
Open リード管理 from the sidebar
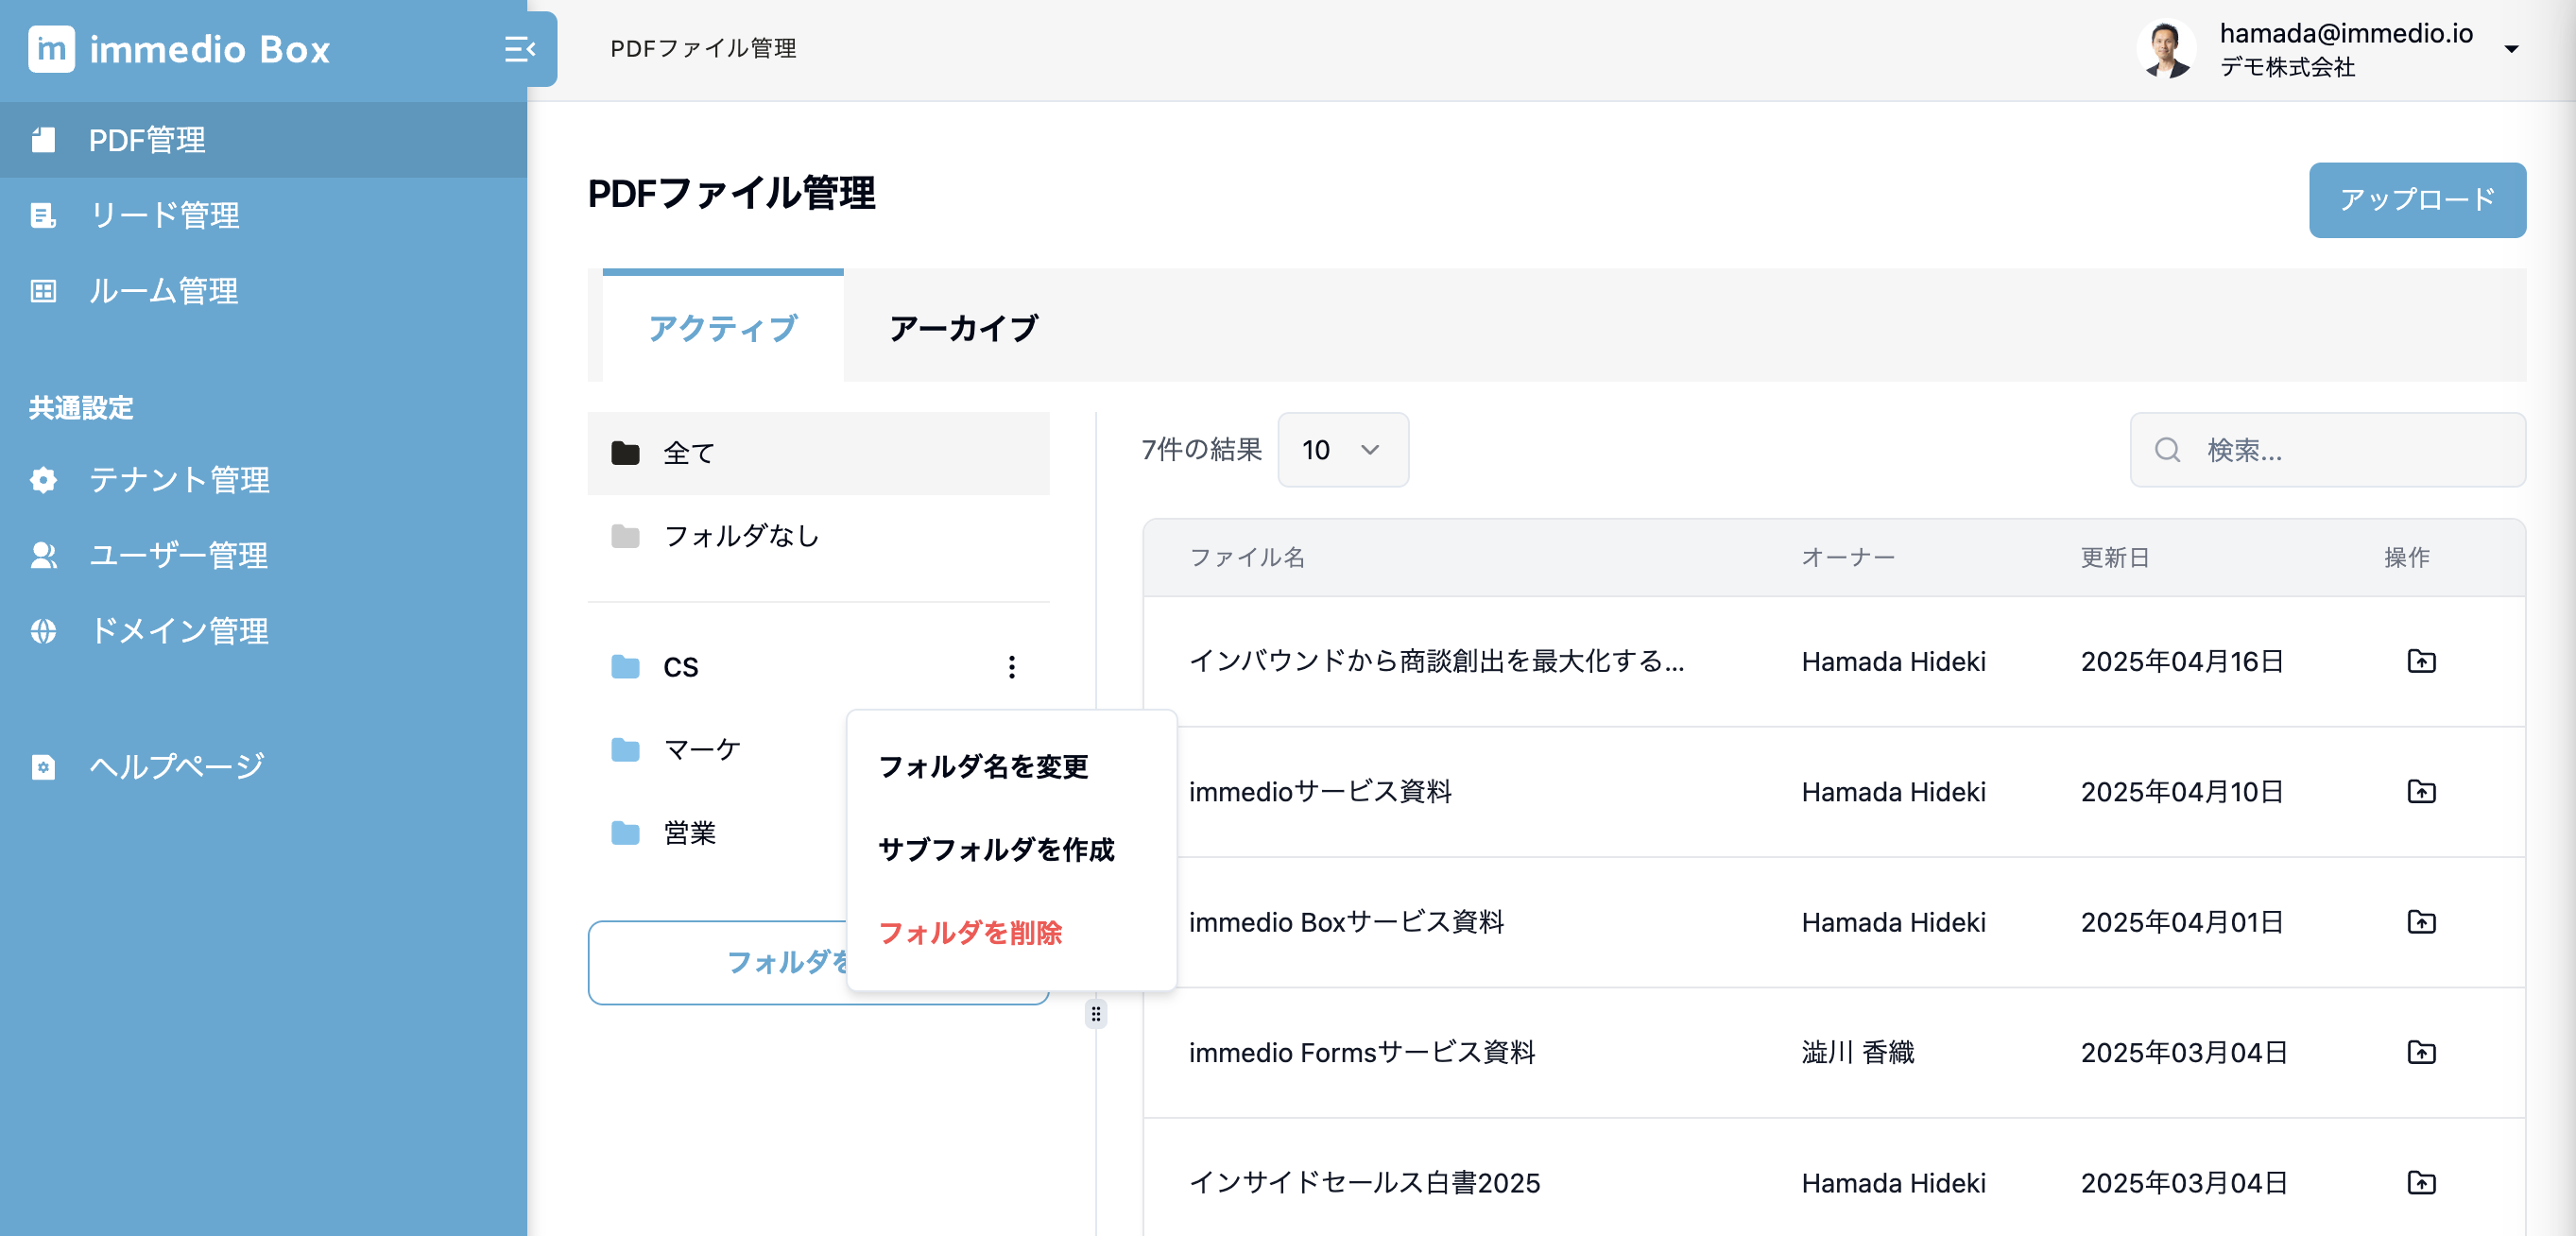click(x=164, y=215)
